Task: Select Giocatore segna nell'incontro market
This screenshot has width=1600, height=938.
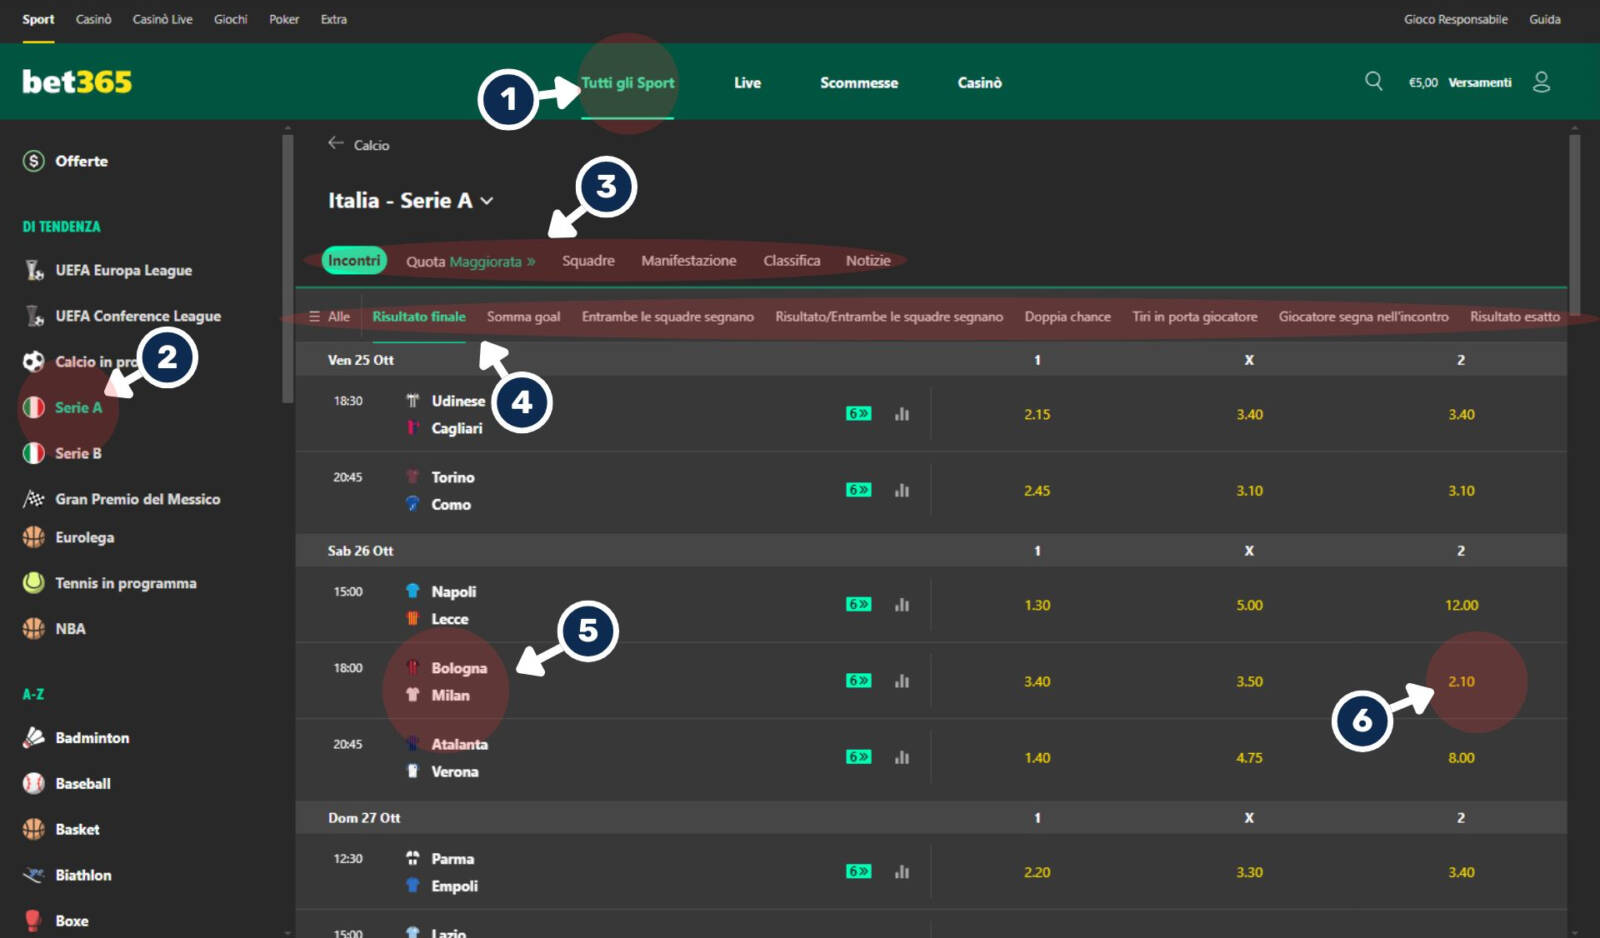Action: 1363,317
